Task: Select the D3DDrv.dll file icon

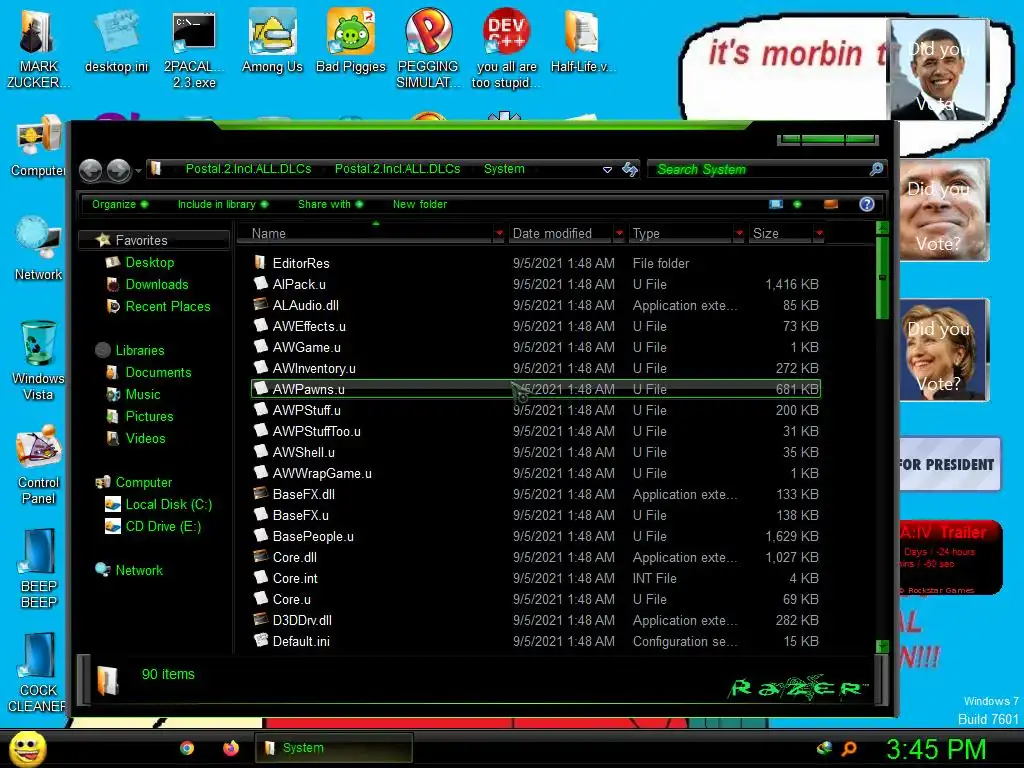Action: click(x=261, y=620)
